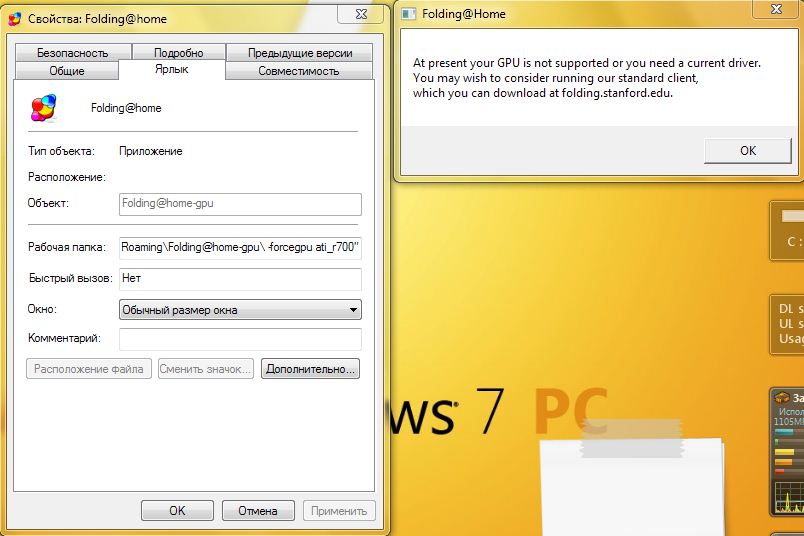Click the Folding@home application icon in properties
804x536 pixels.
click(x=44, y=108)
